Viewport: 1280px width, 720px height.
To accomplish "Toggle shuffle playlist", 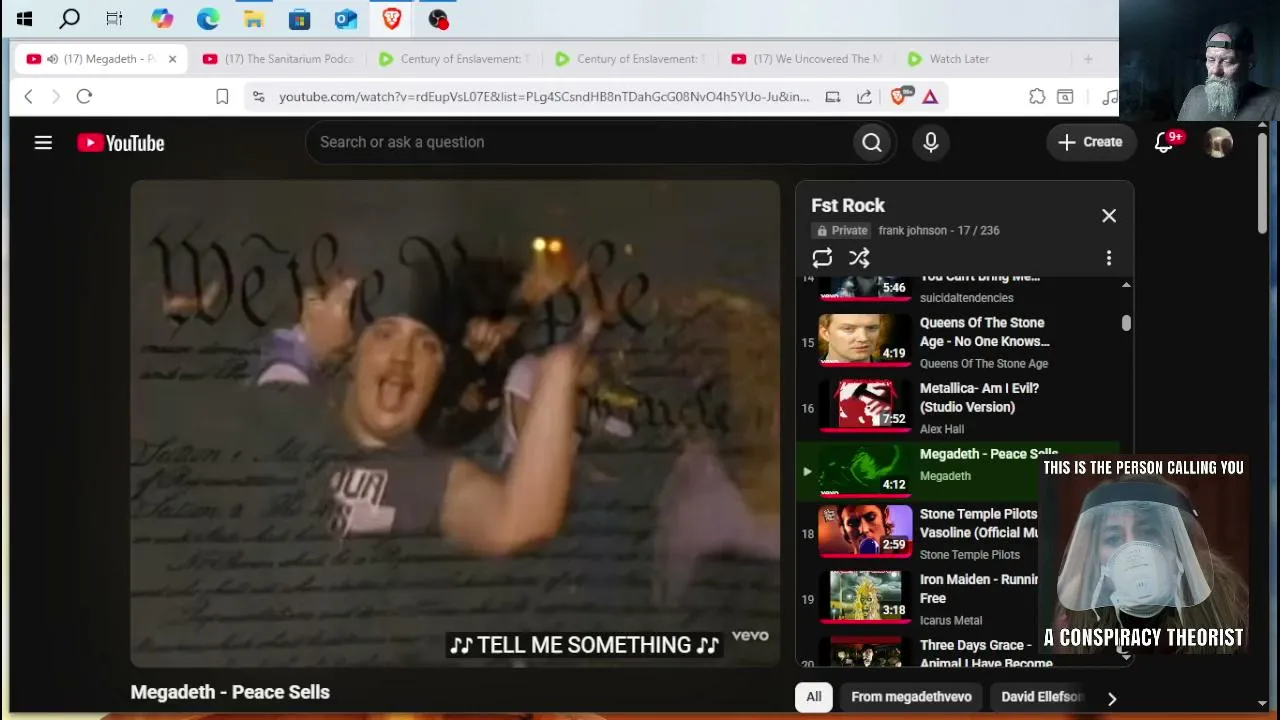I will (x=859, y=258).
